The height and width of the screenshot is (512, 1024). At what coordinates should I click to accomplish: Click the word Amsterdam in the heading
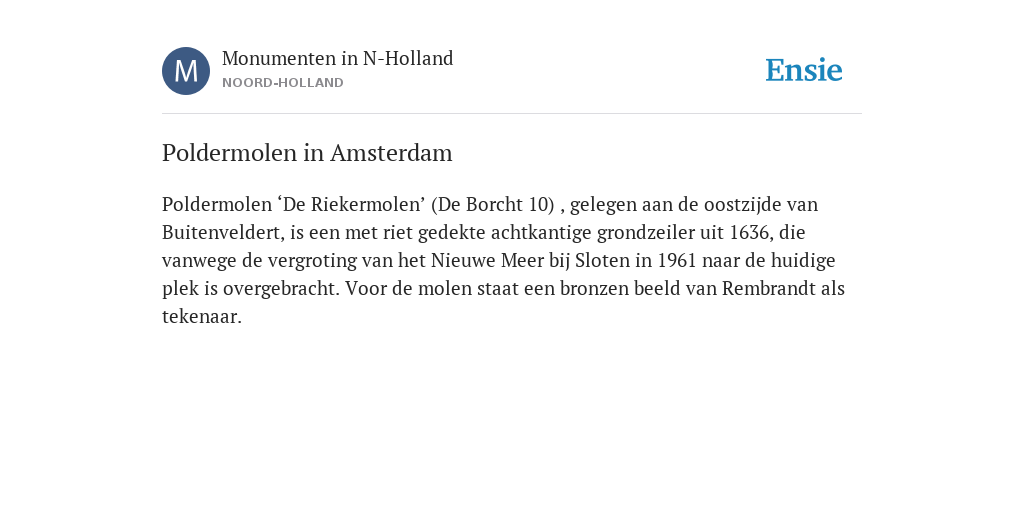[x=391, y=153]
